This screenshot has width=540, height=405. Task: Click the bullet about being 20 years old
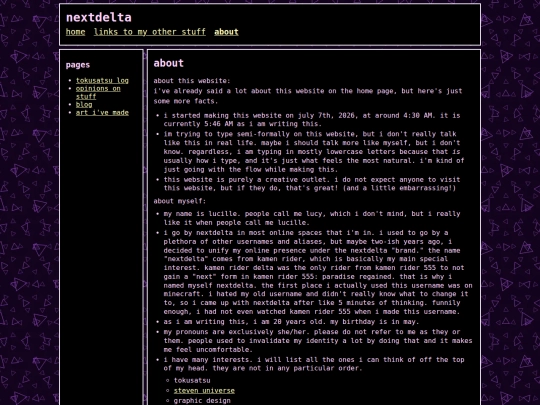coord(291,322)
